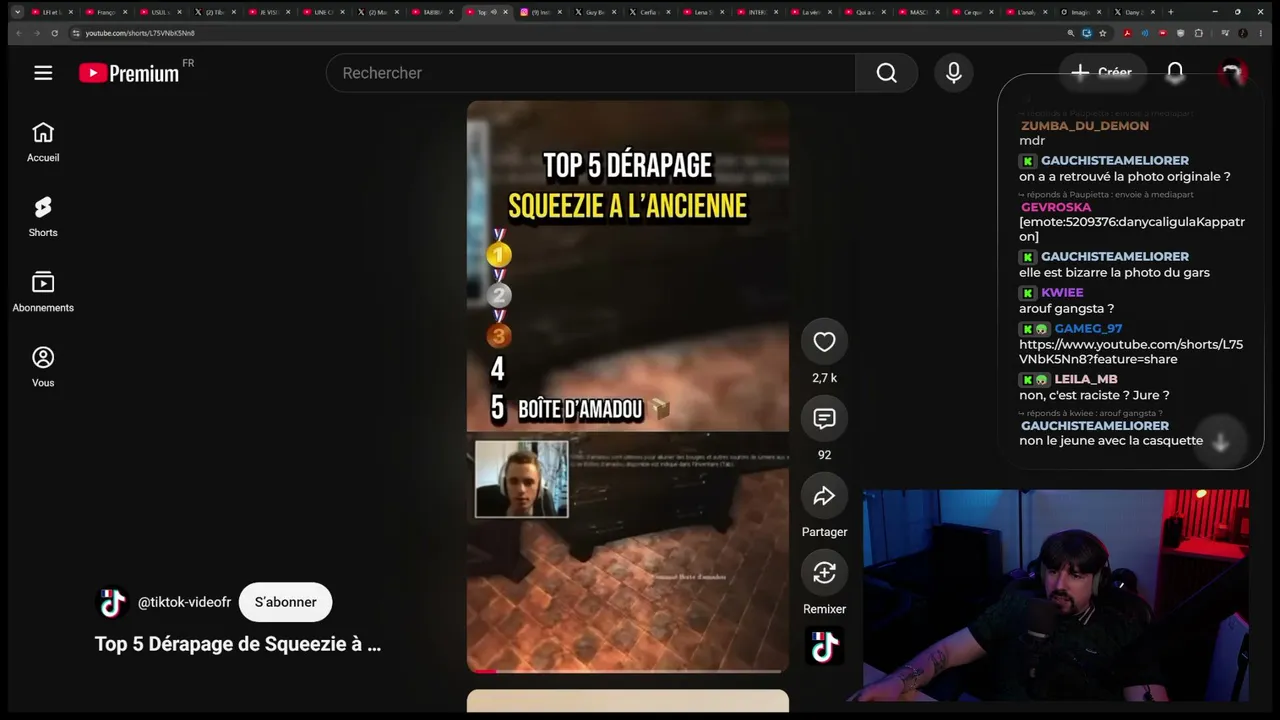Open the Extensions puzzle icon
The width and height of the screenshot is (1280, 720).
[x=1199, y=33]
